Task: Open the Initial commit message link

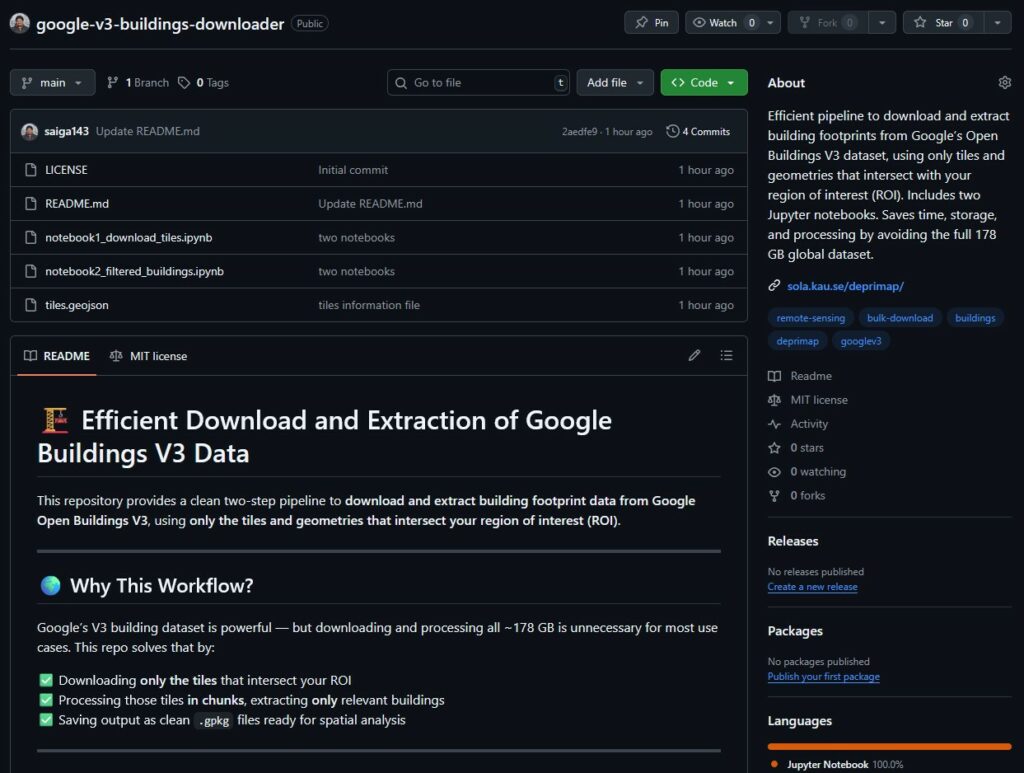Action: pos(353,170)
